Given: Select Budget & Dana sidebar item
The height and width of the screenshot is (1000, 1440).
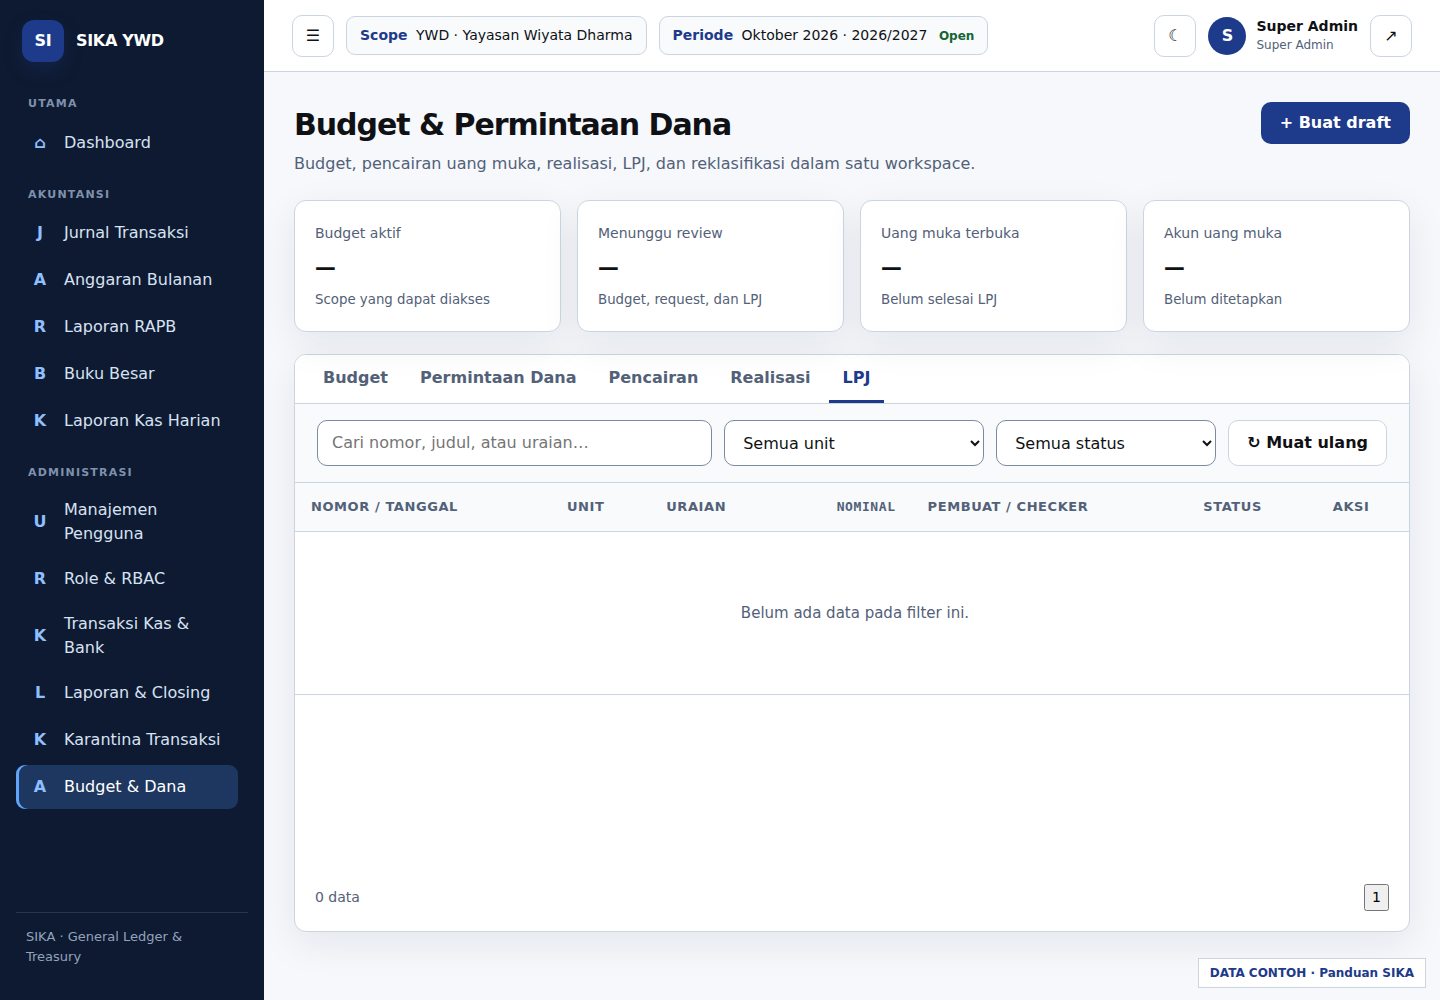Looking at the screenshot, I should tap(127, 787).
